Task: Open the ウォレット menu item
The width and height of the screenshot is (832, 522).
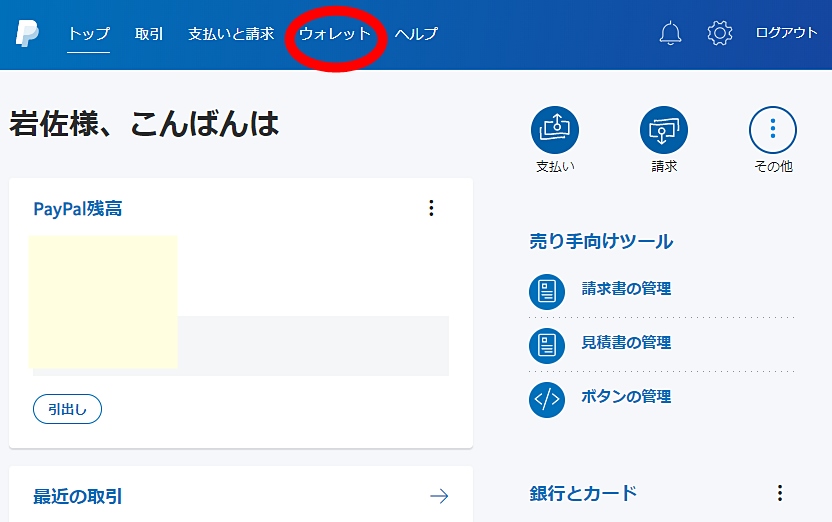Action: pyautogui.click(x=335, y=34)
